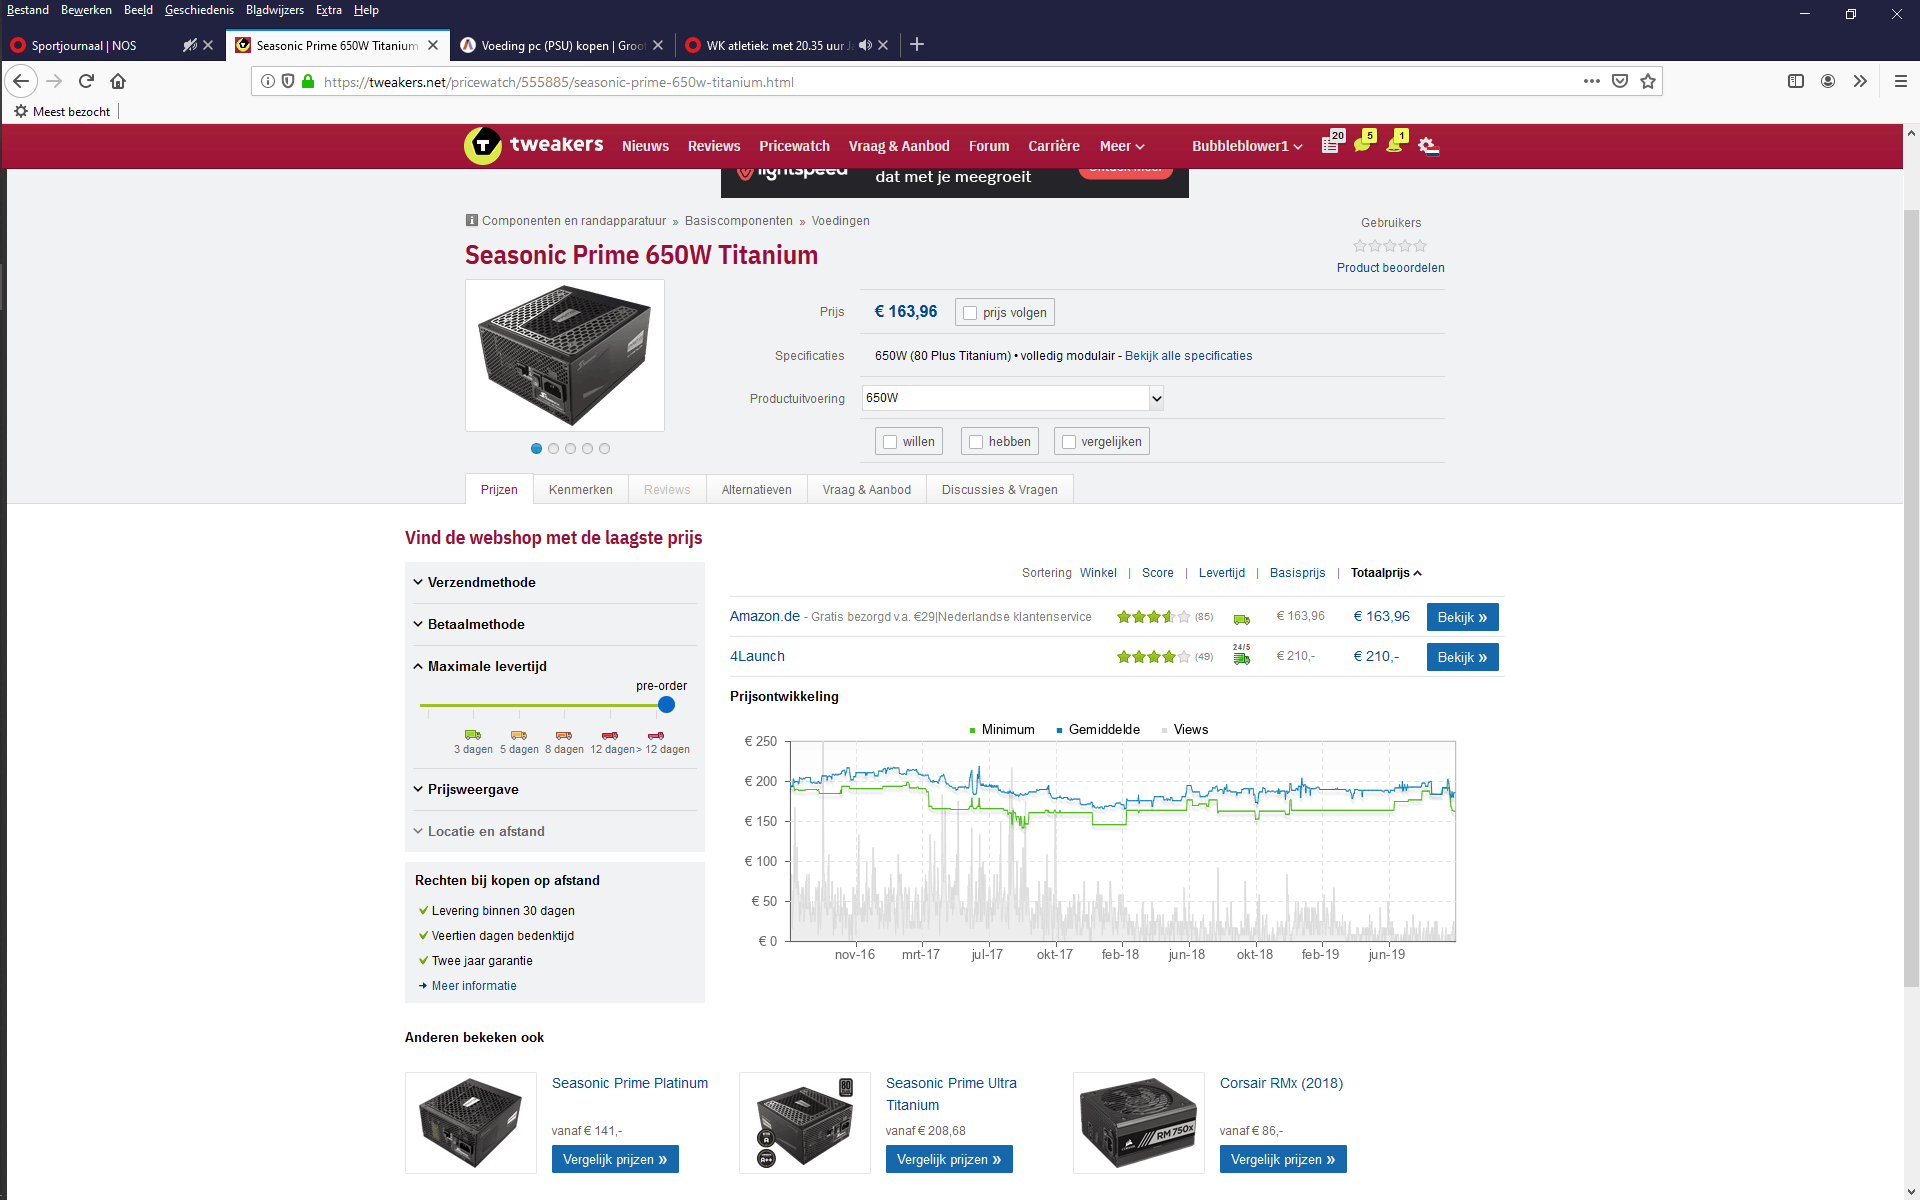1920x1200 pixels.
Task: Rate product using gray user stars
Action: (x=1390, y=246)
